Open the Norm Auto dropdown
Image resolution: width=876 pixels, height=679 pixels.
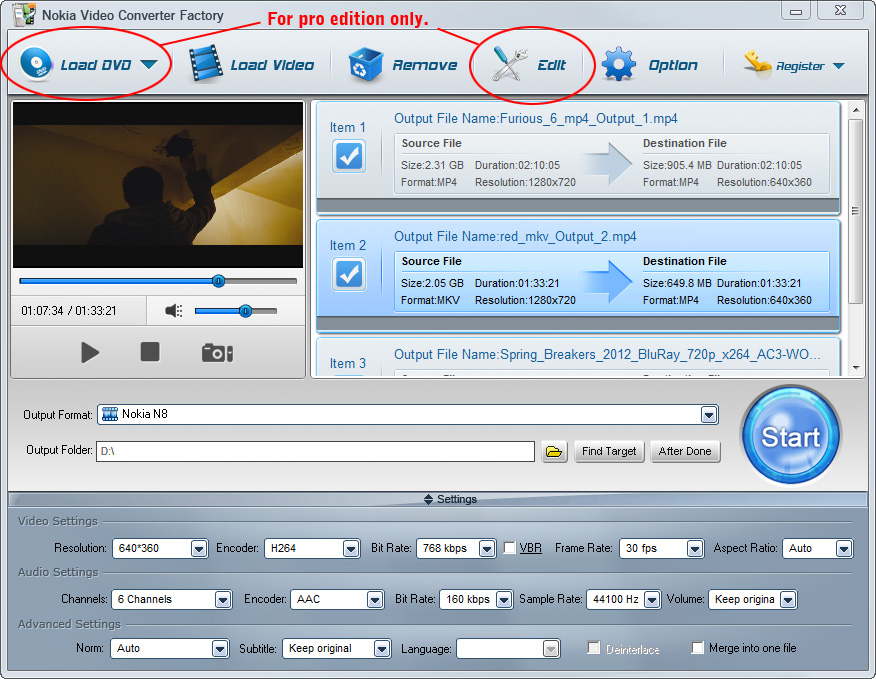(x=220, y=649)
